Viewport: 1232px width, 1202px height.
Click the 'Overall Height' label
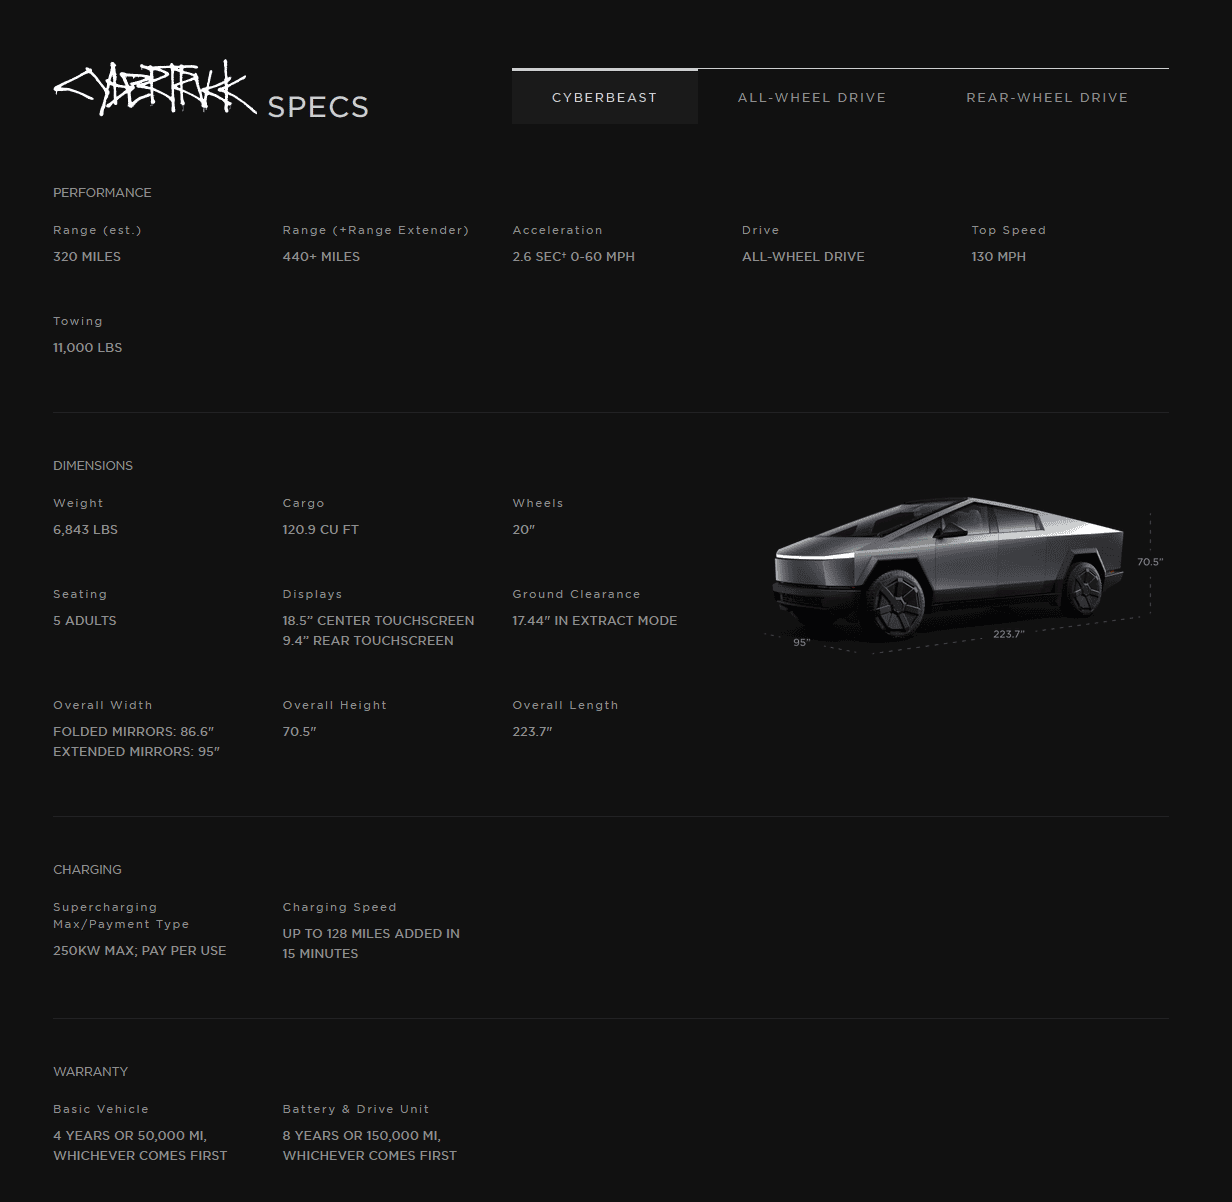(x=334, y=705)
